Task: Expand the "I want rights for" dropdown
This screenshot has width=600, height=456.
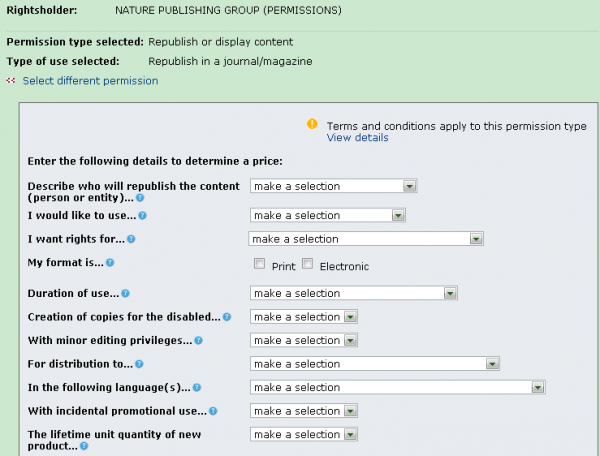Action: 366,239
